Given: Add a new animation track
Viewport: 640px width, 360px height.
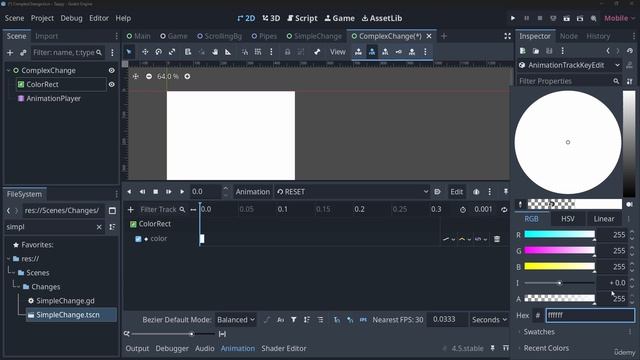Looking at the screenshot, I should point(131,209).
